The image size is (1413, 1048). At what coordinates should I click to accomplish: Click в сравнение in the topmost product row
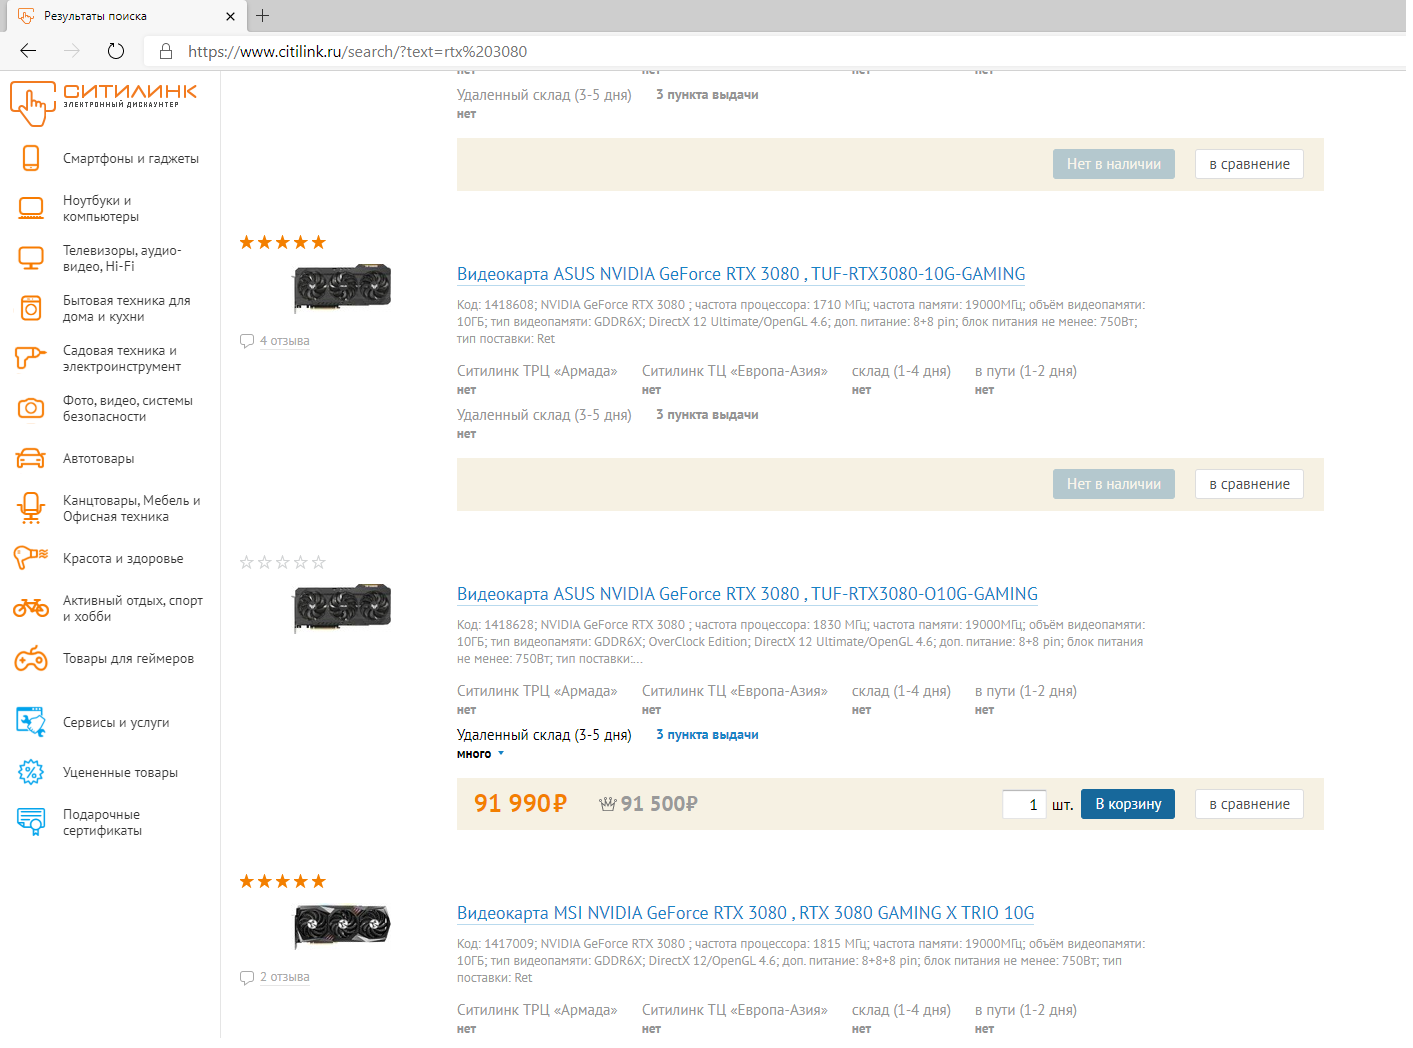click(1249, 164)
